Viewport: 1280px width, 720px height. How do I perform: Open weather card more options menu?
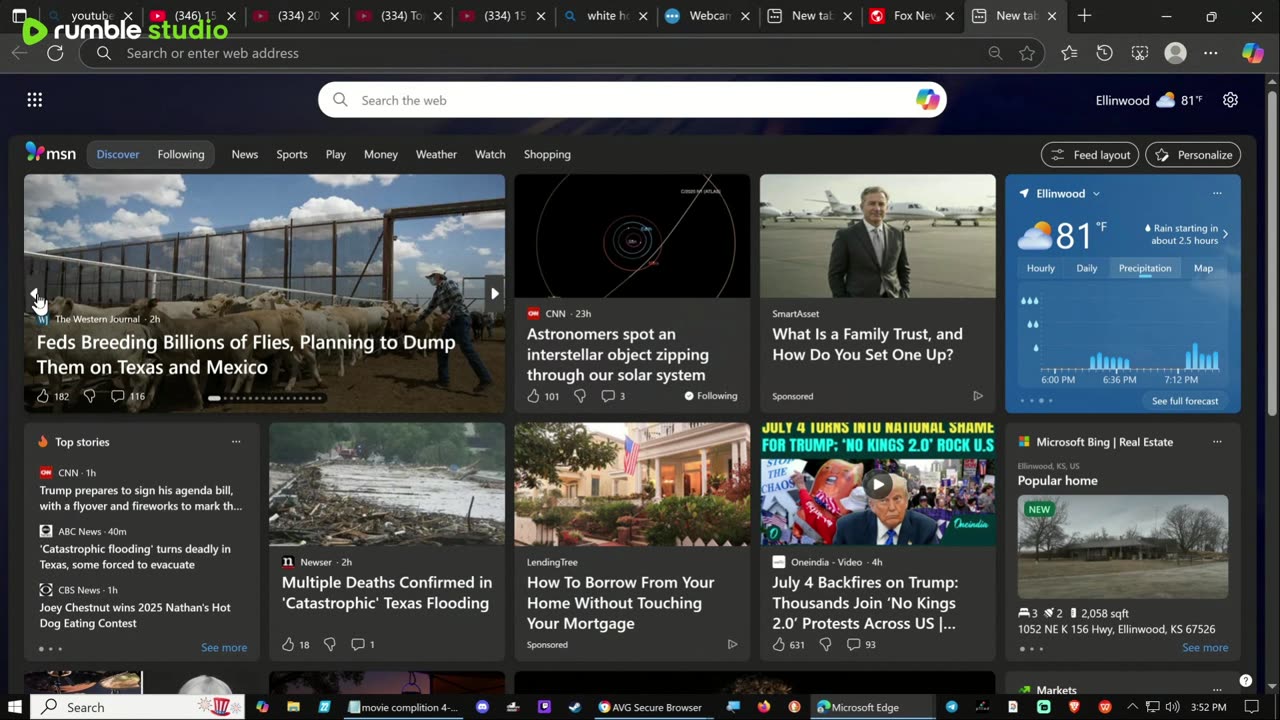pyautogui.click(x=1217, y=194)
